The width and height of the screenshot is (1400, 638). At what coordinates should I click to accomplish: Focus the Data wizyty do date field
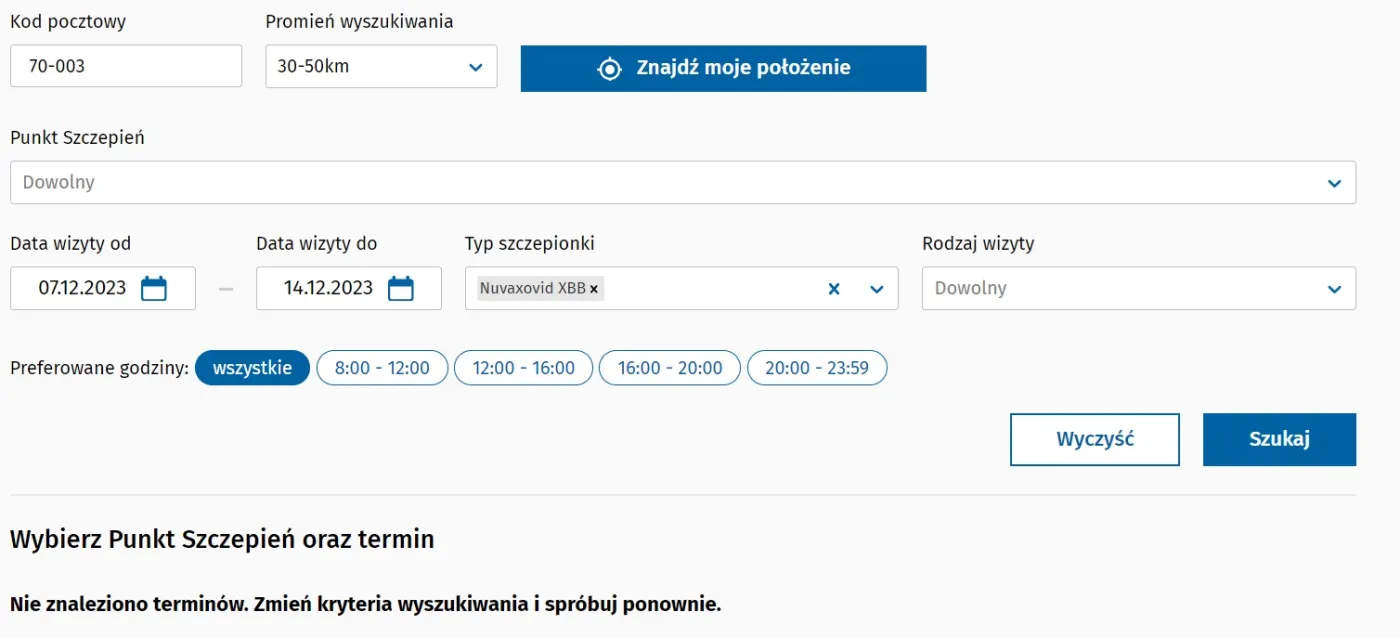pyautogui.click(x=328, y=289)
